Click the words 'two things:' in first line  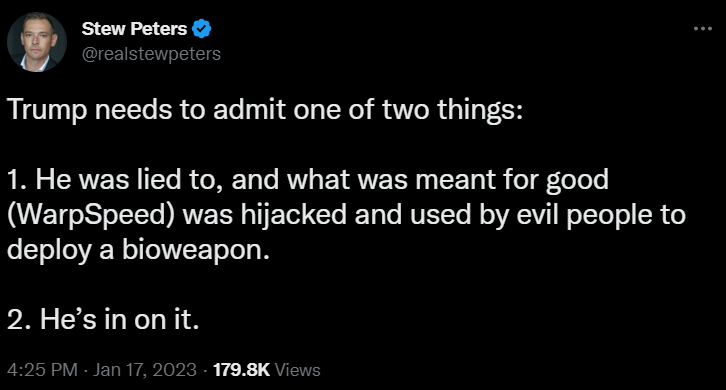(452, 110)
